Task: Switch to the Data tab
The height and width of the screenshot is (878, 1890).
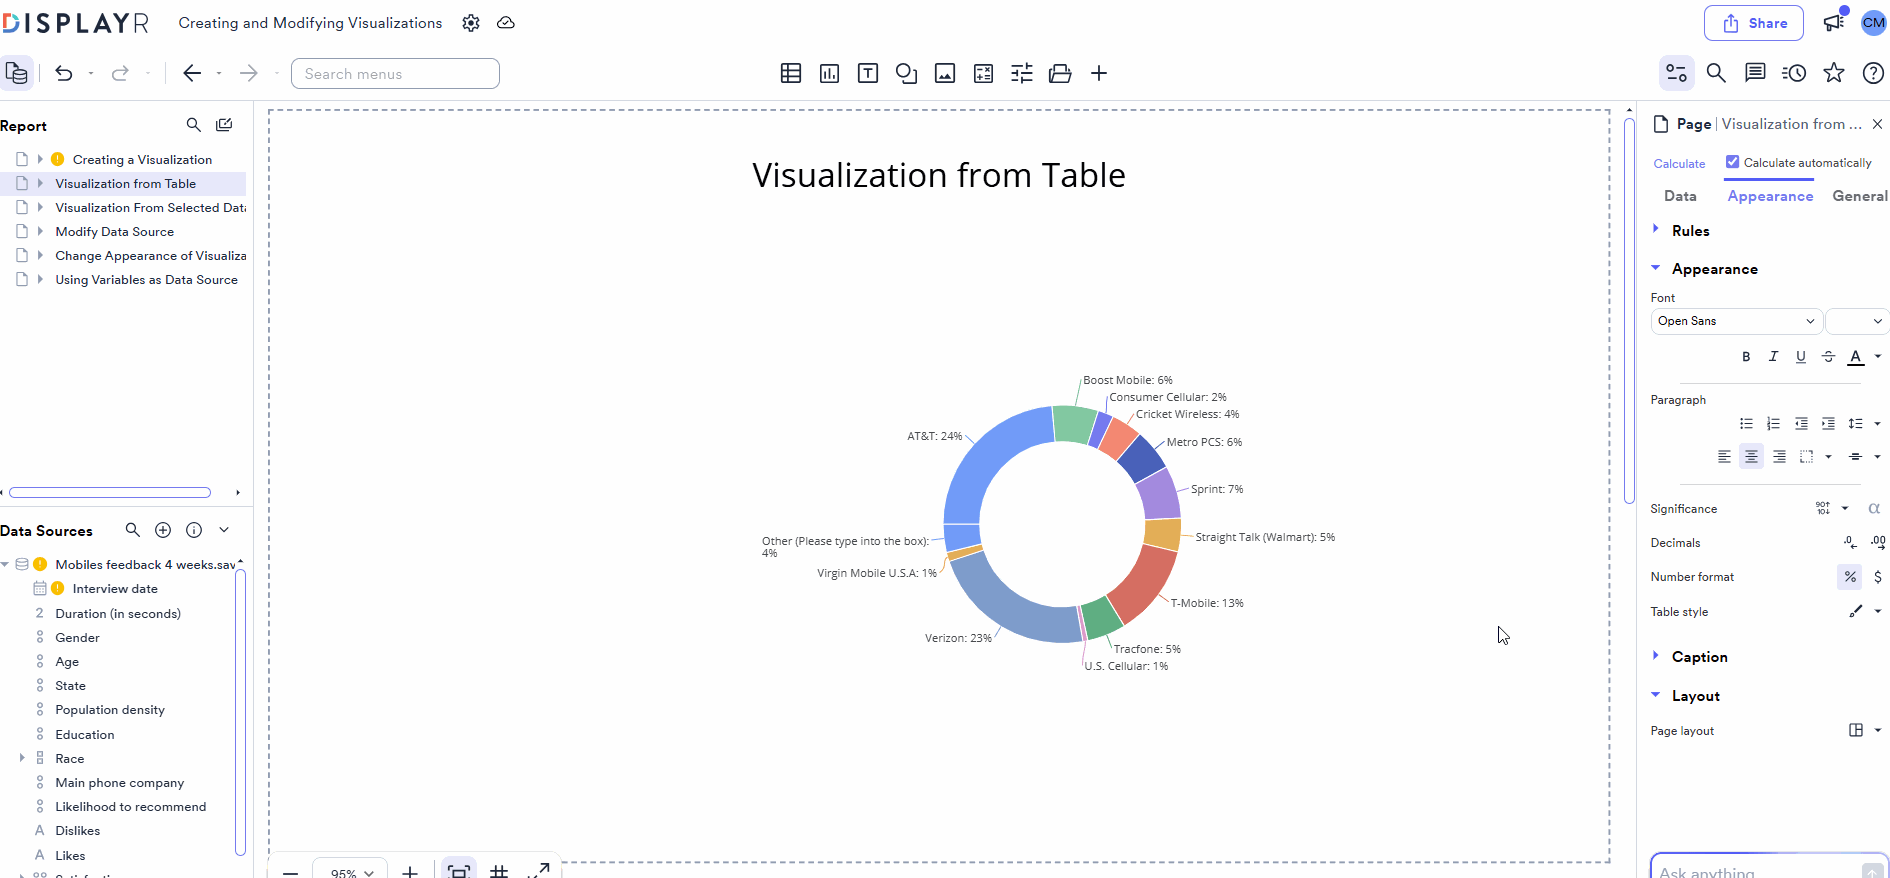Action: pos(1680,196)
